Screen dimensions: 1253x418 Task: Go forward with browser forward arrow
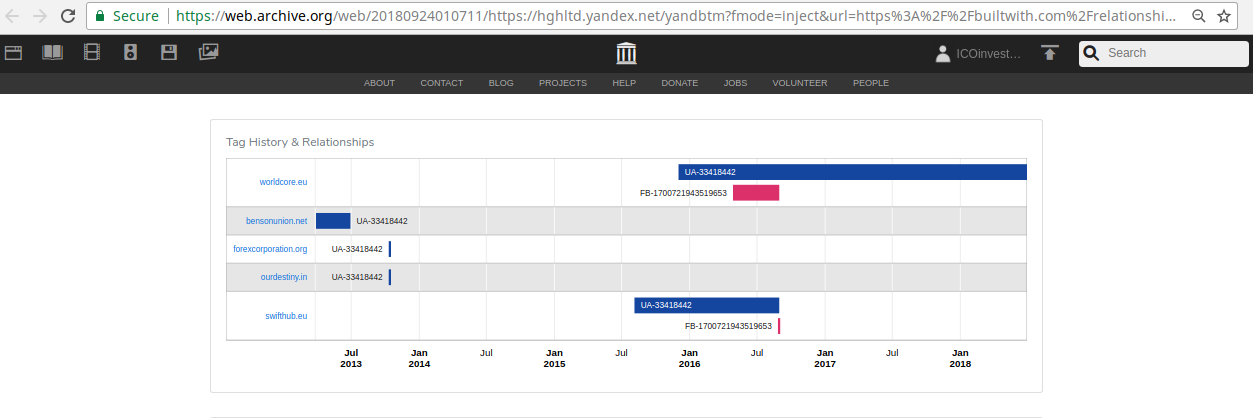40,17
